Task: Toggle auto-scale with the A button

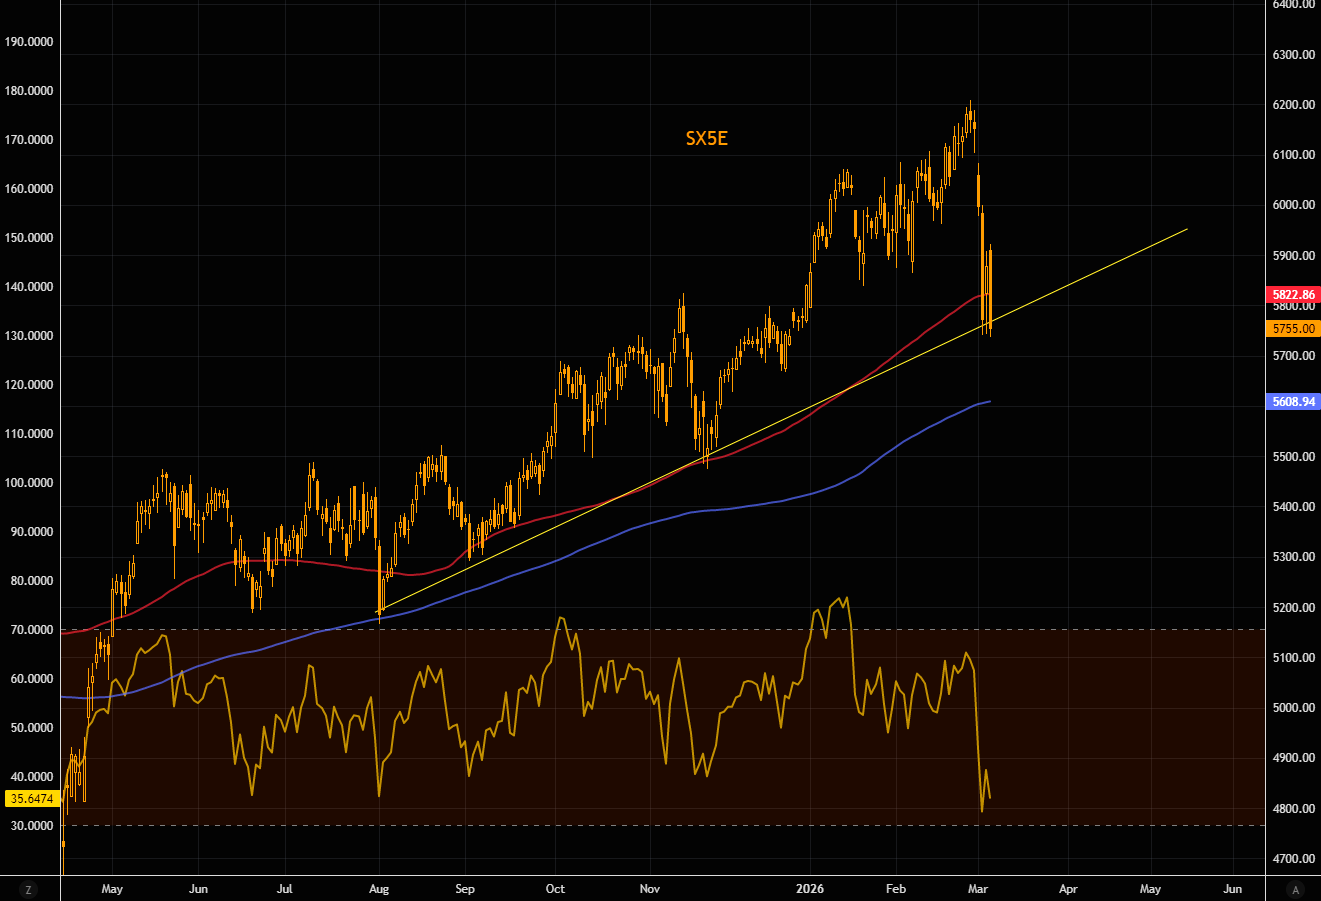Action: (1295, 889)
